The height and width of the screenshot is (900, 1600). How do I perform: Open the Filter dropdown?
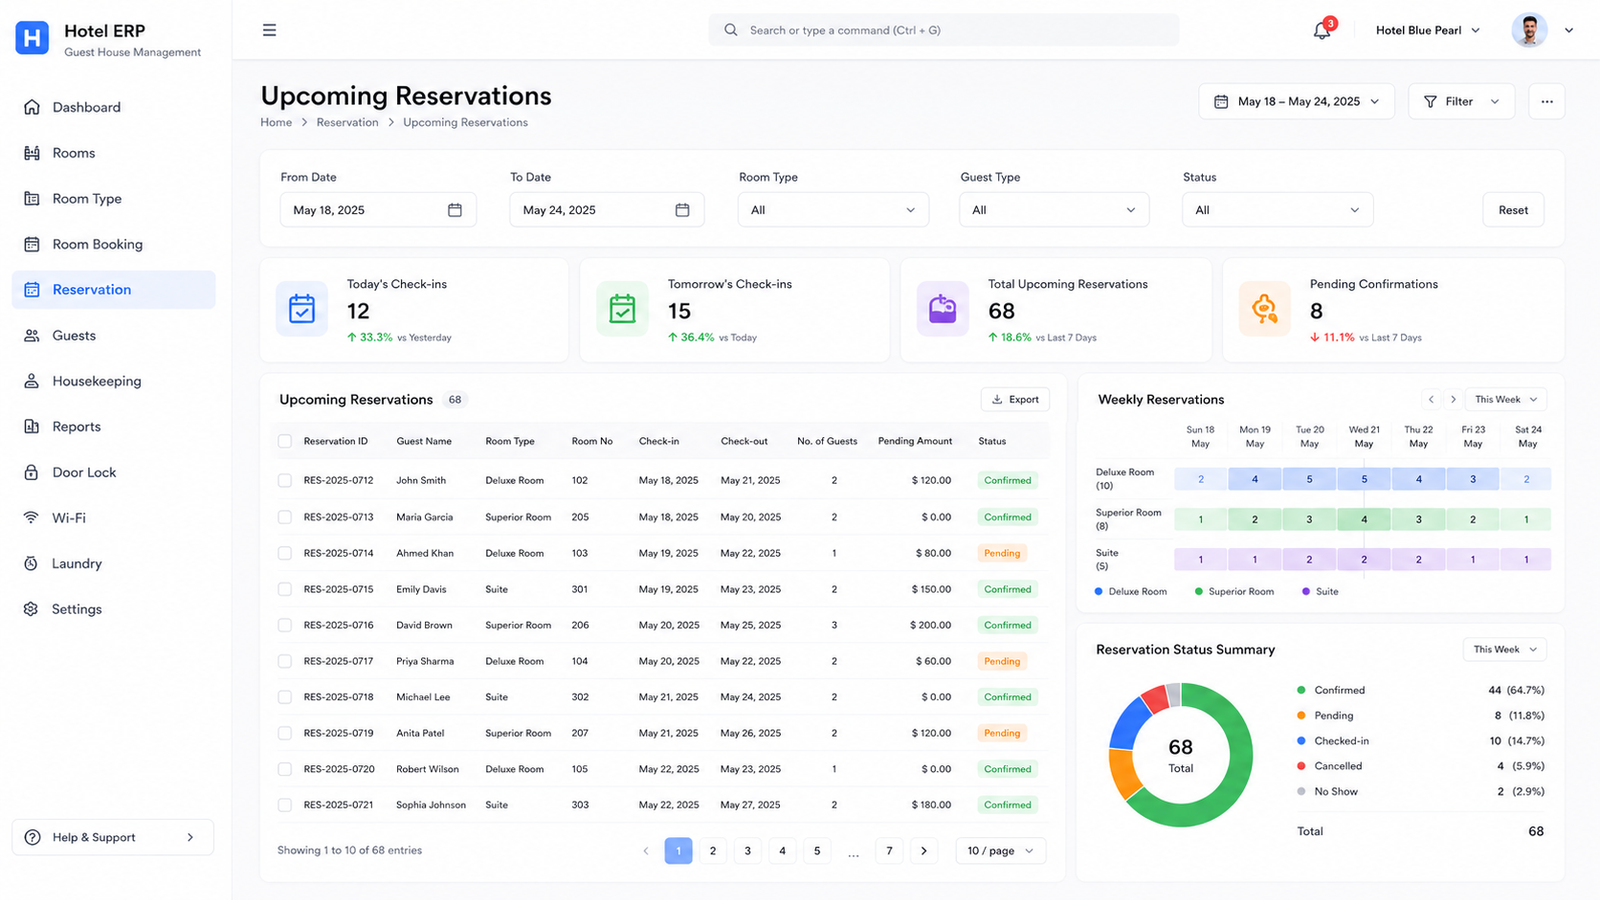[1461, 101]
